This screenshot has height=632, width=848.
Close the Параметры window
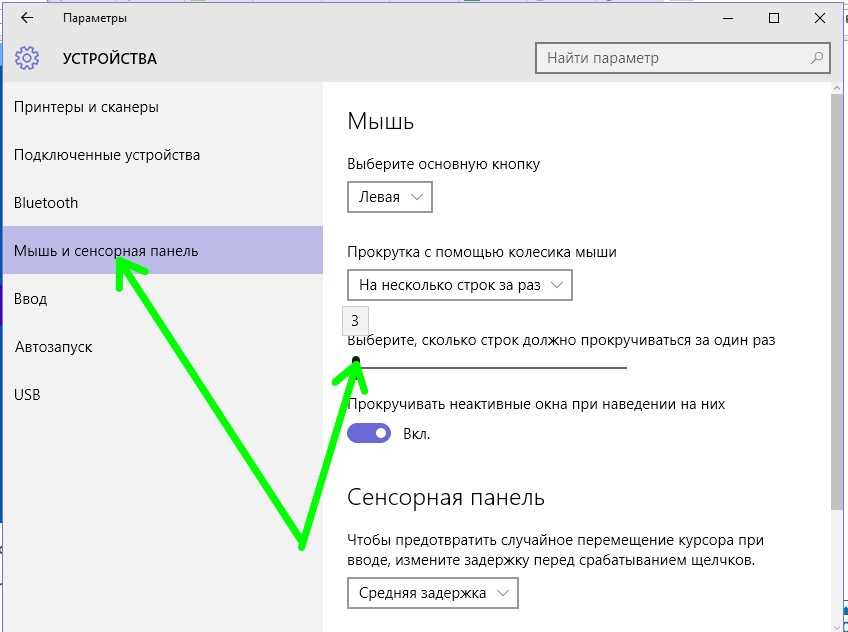(x=819, y=18)
